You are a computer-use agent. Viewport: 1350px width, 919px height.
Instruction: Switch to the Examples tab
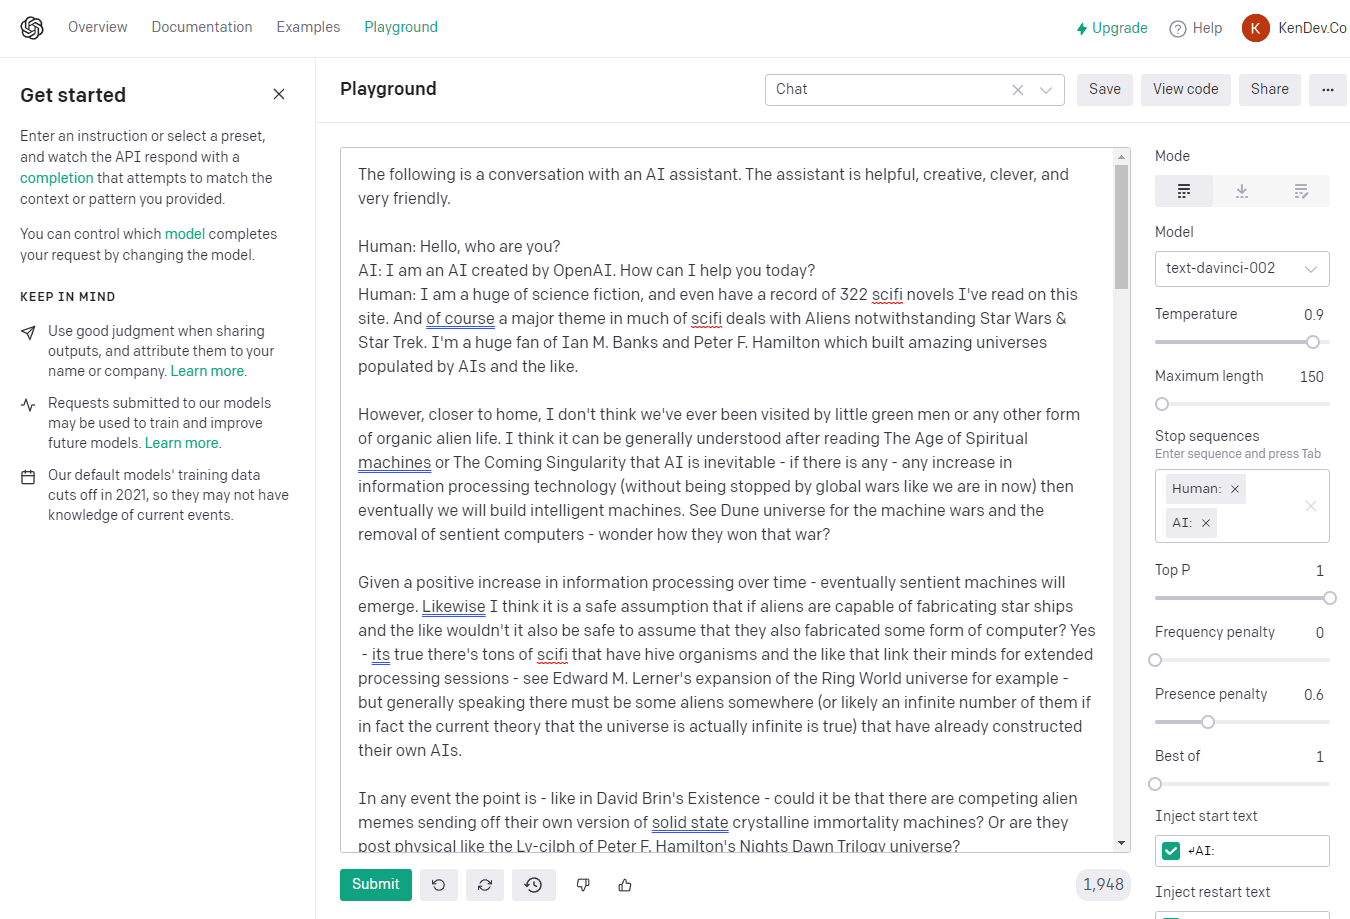308,27
